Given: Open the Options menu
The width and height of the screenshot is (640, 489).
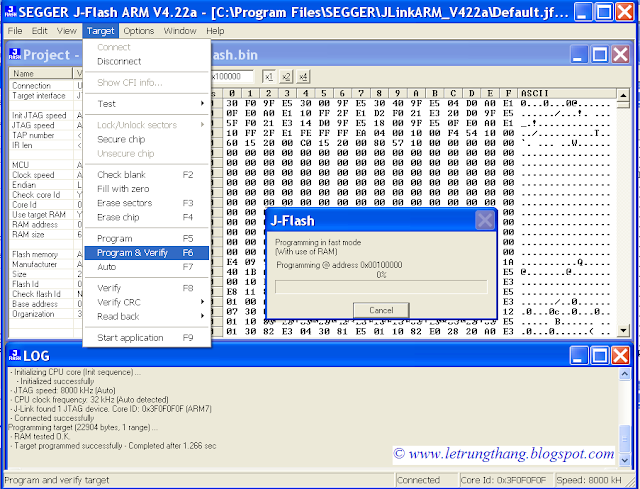Looking at the screenshot, I should coord(139,31).
